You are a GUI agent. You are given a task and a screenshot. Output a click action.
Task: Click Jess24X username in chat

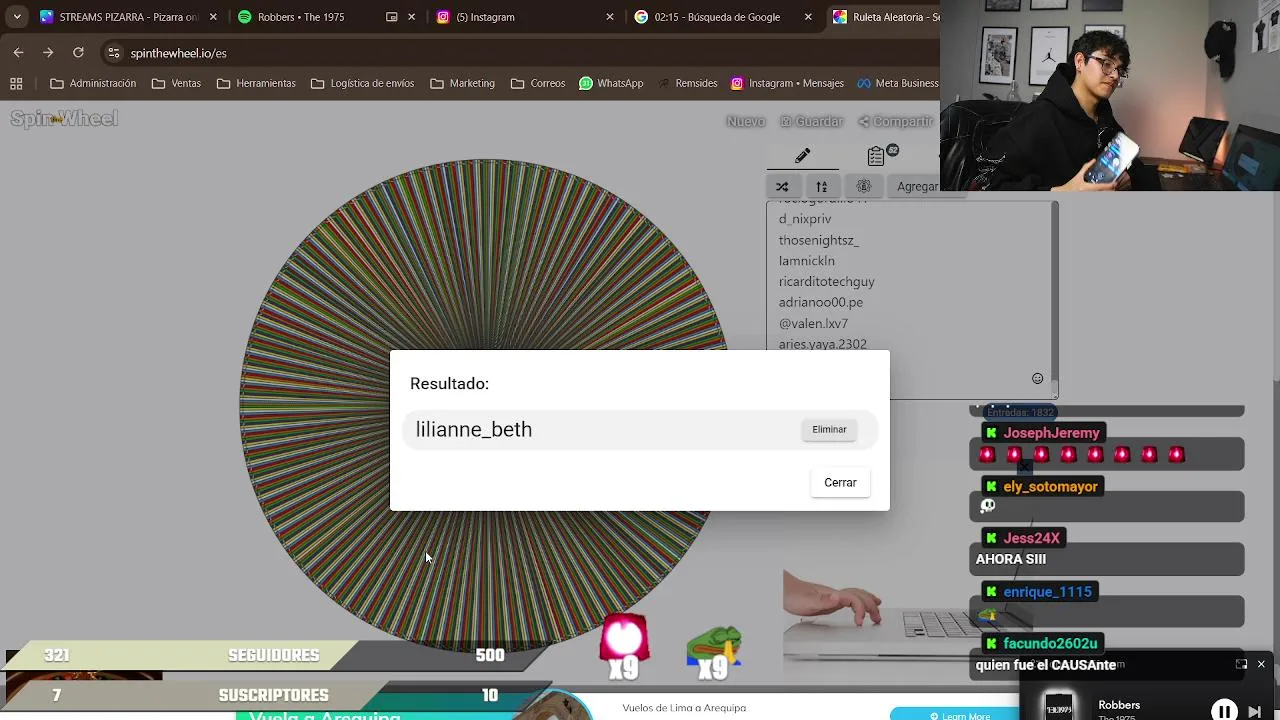(1031, 538)
